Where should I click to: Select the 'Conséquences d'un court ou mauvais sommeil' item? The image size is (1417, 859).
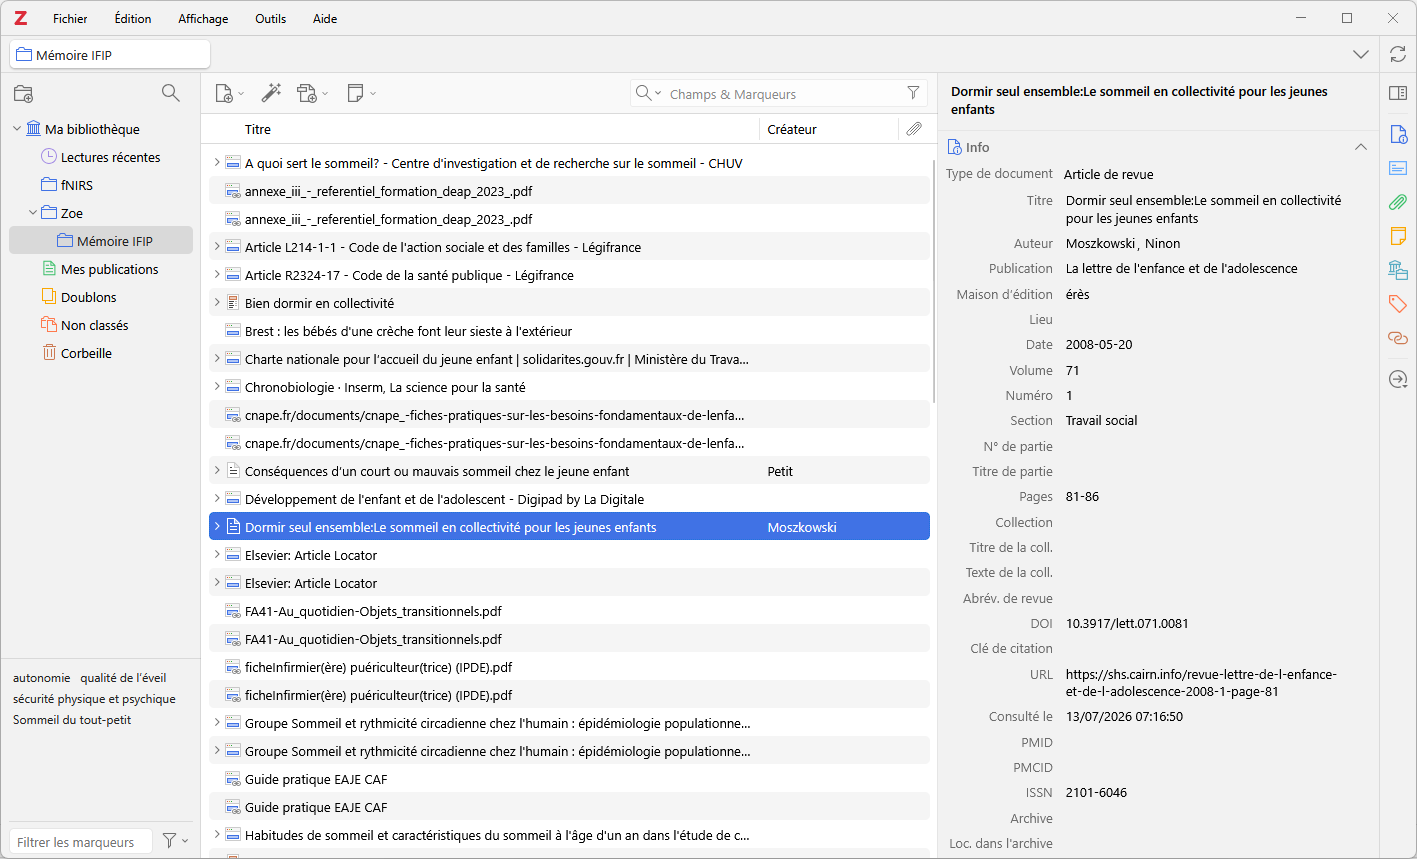point(569,471)
